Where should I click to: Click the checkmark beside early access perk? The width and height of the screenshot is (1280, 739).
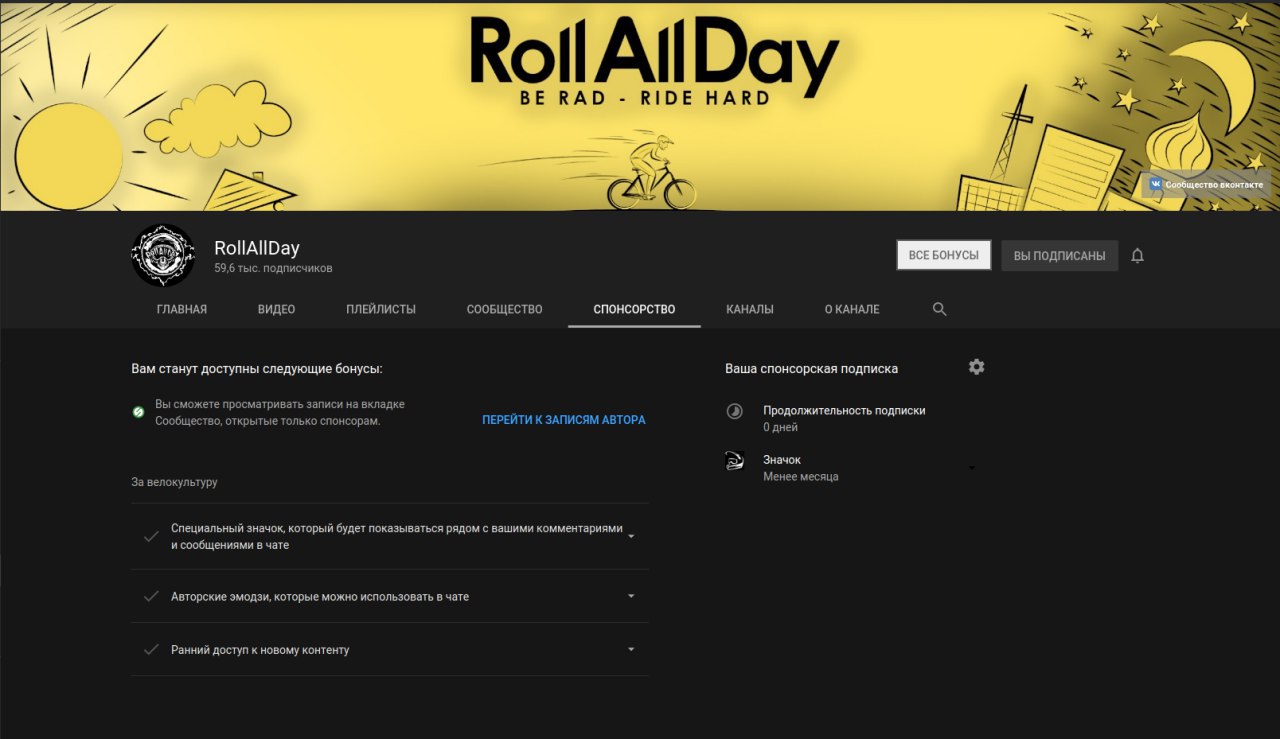[x=151, y=649]
